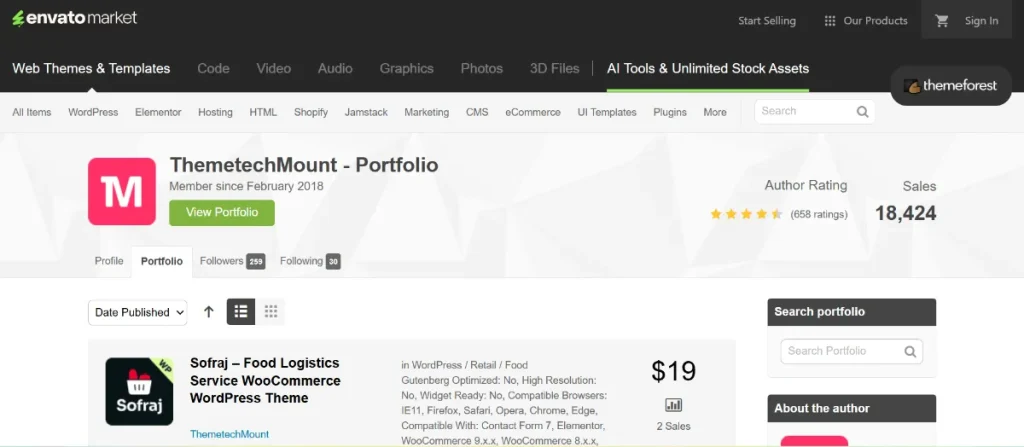Screen dimensions: 1024x447
Task: Switch to grid view layout
Action: click(x=270, y=312)
